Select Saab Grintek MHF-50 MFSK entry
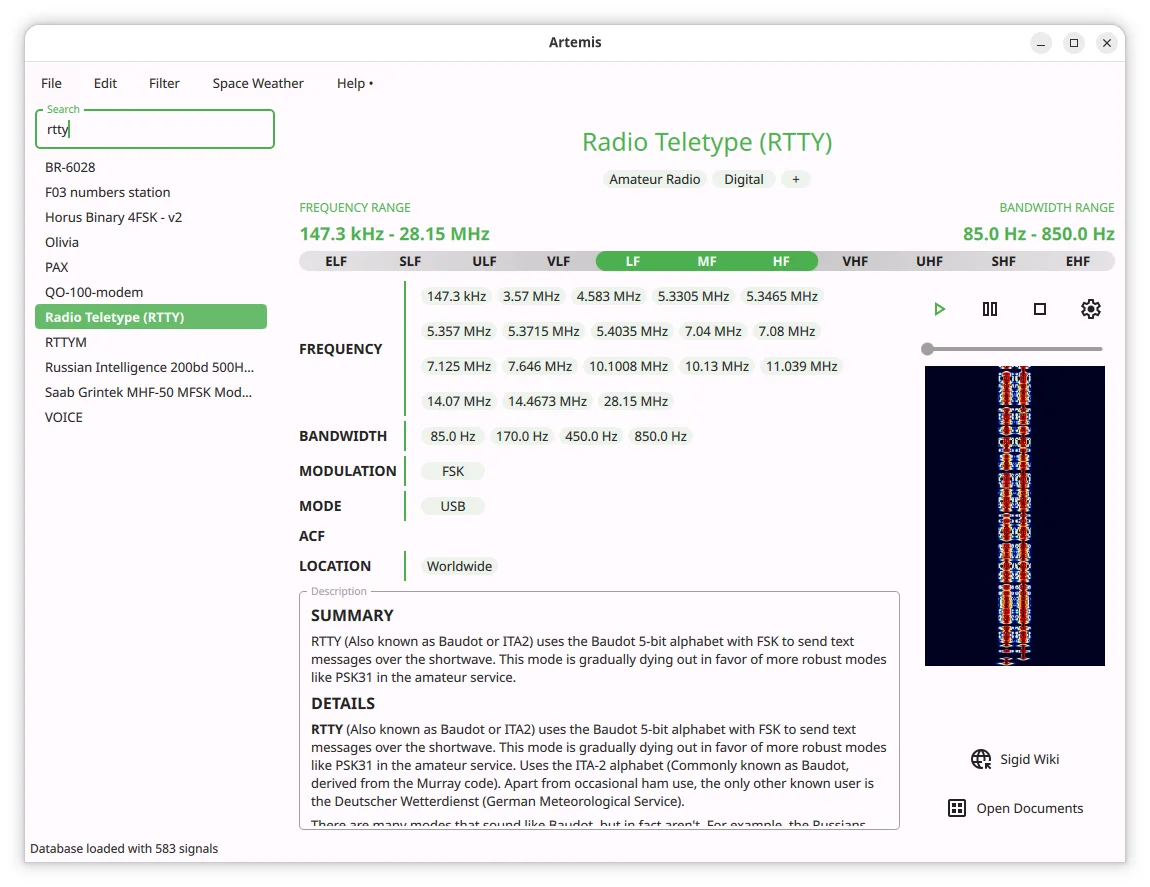Image resolution: width=1150 pixels, height=887 pixels. (150, 392)
